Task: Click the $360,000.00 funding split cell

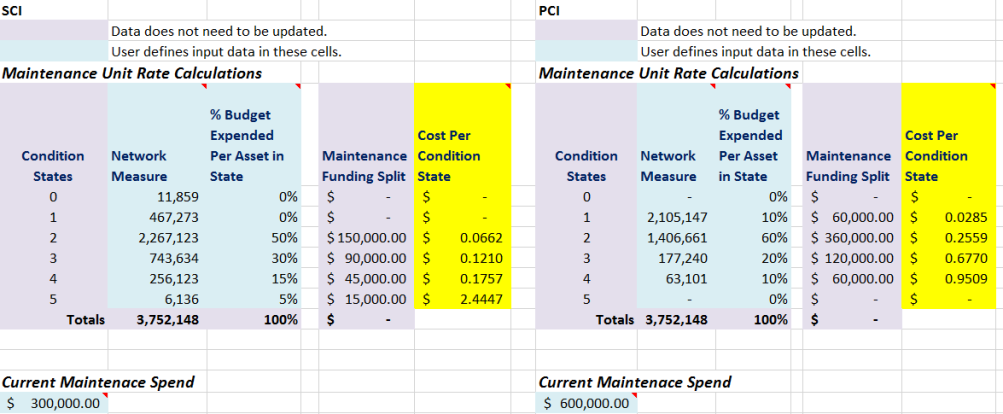Action: pyautogui.click(x=852, y=237)
